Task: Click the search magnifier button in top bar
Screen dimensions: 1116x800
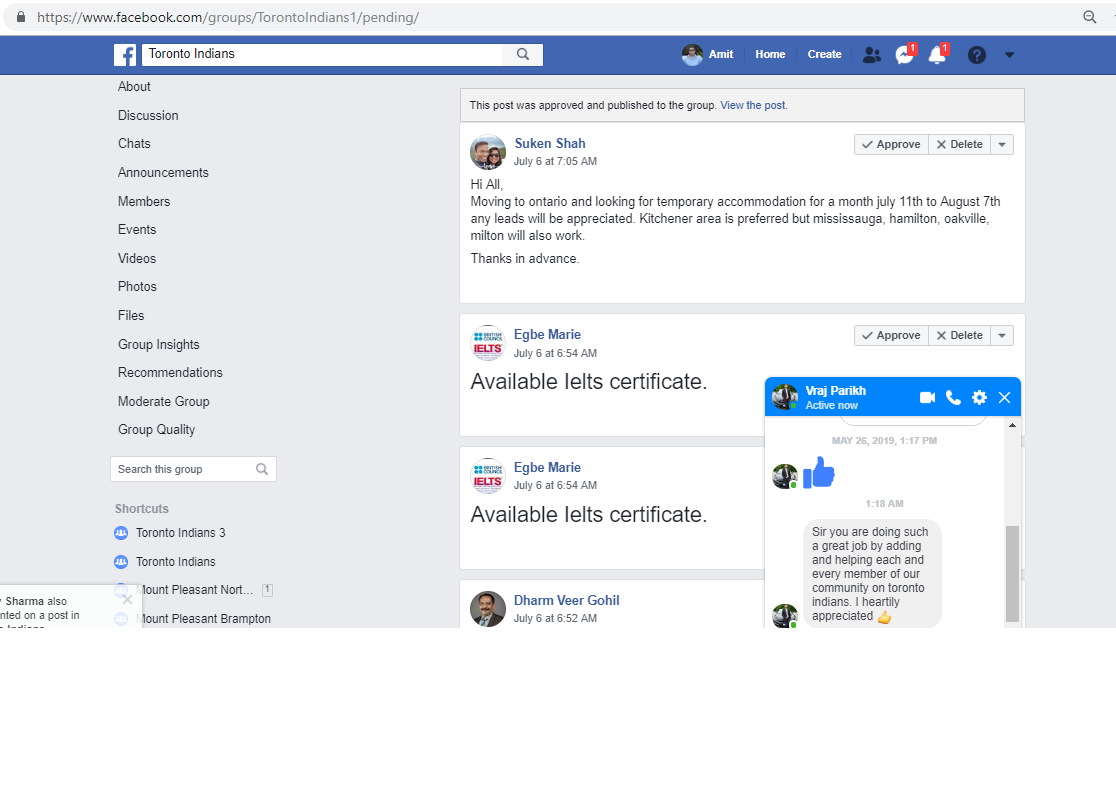Action: coord(523,55)
